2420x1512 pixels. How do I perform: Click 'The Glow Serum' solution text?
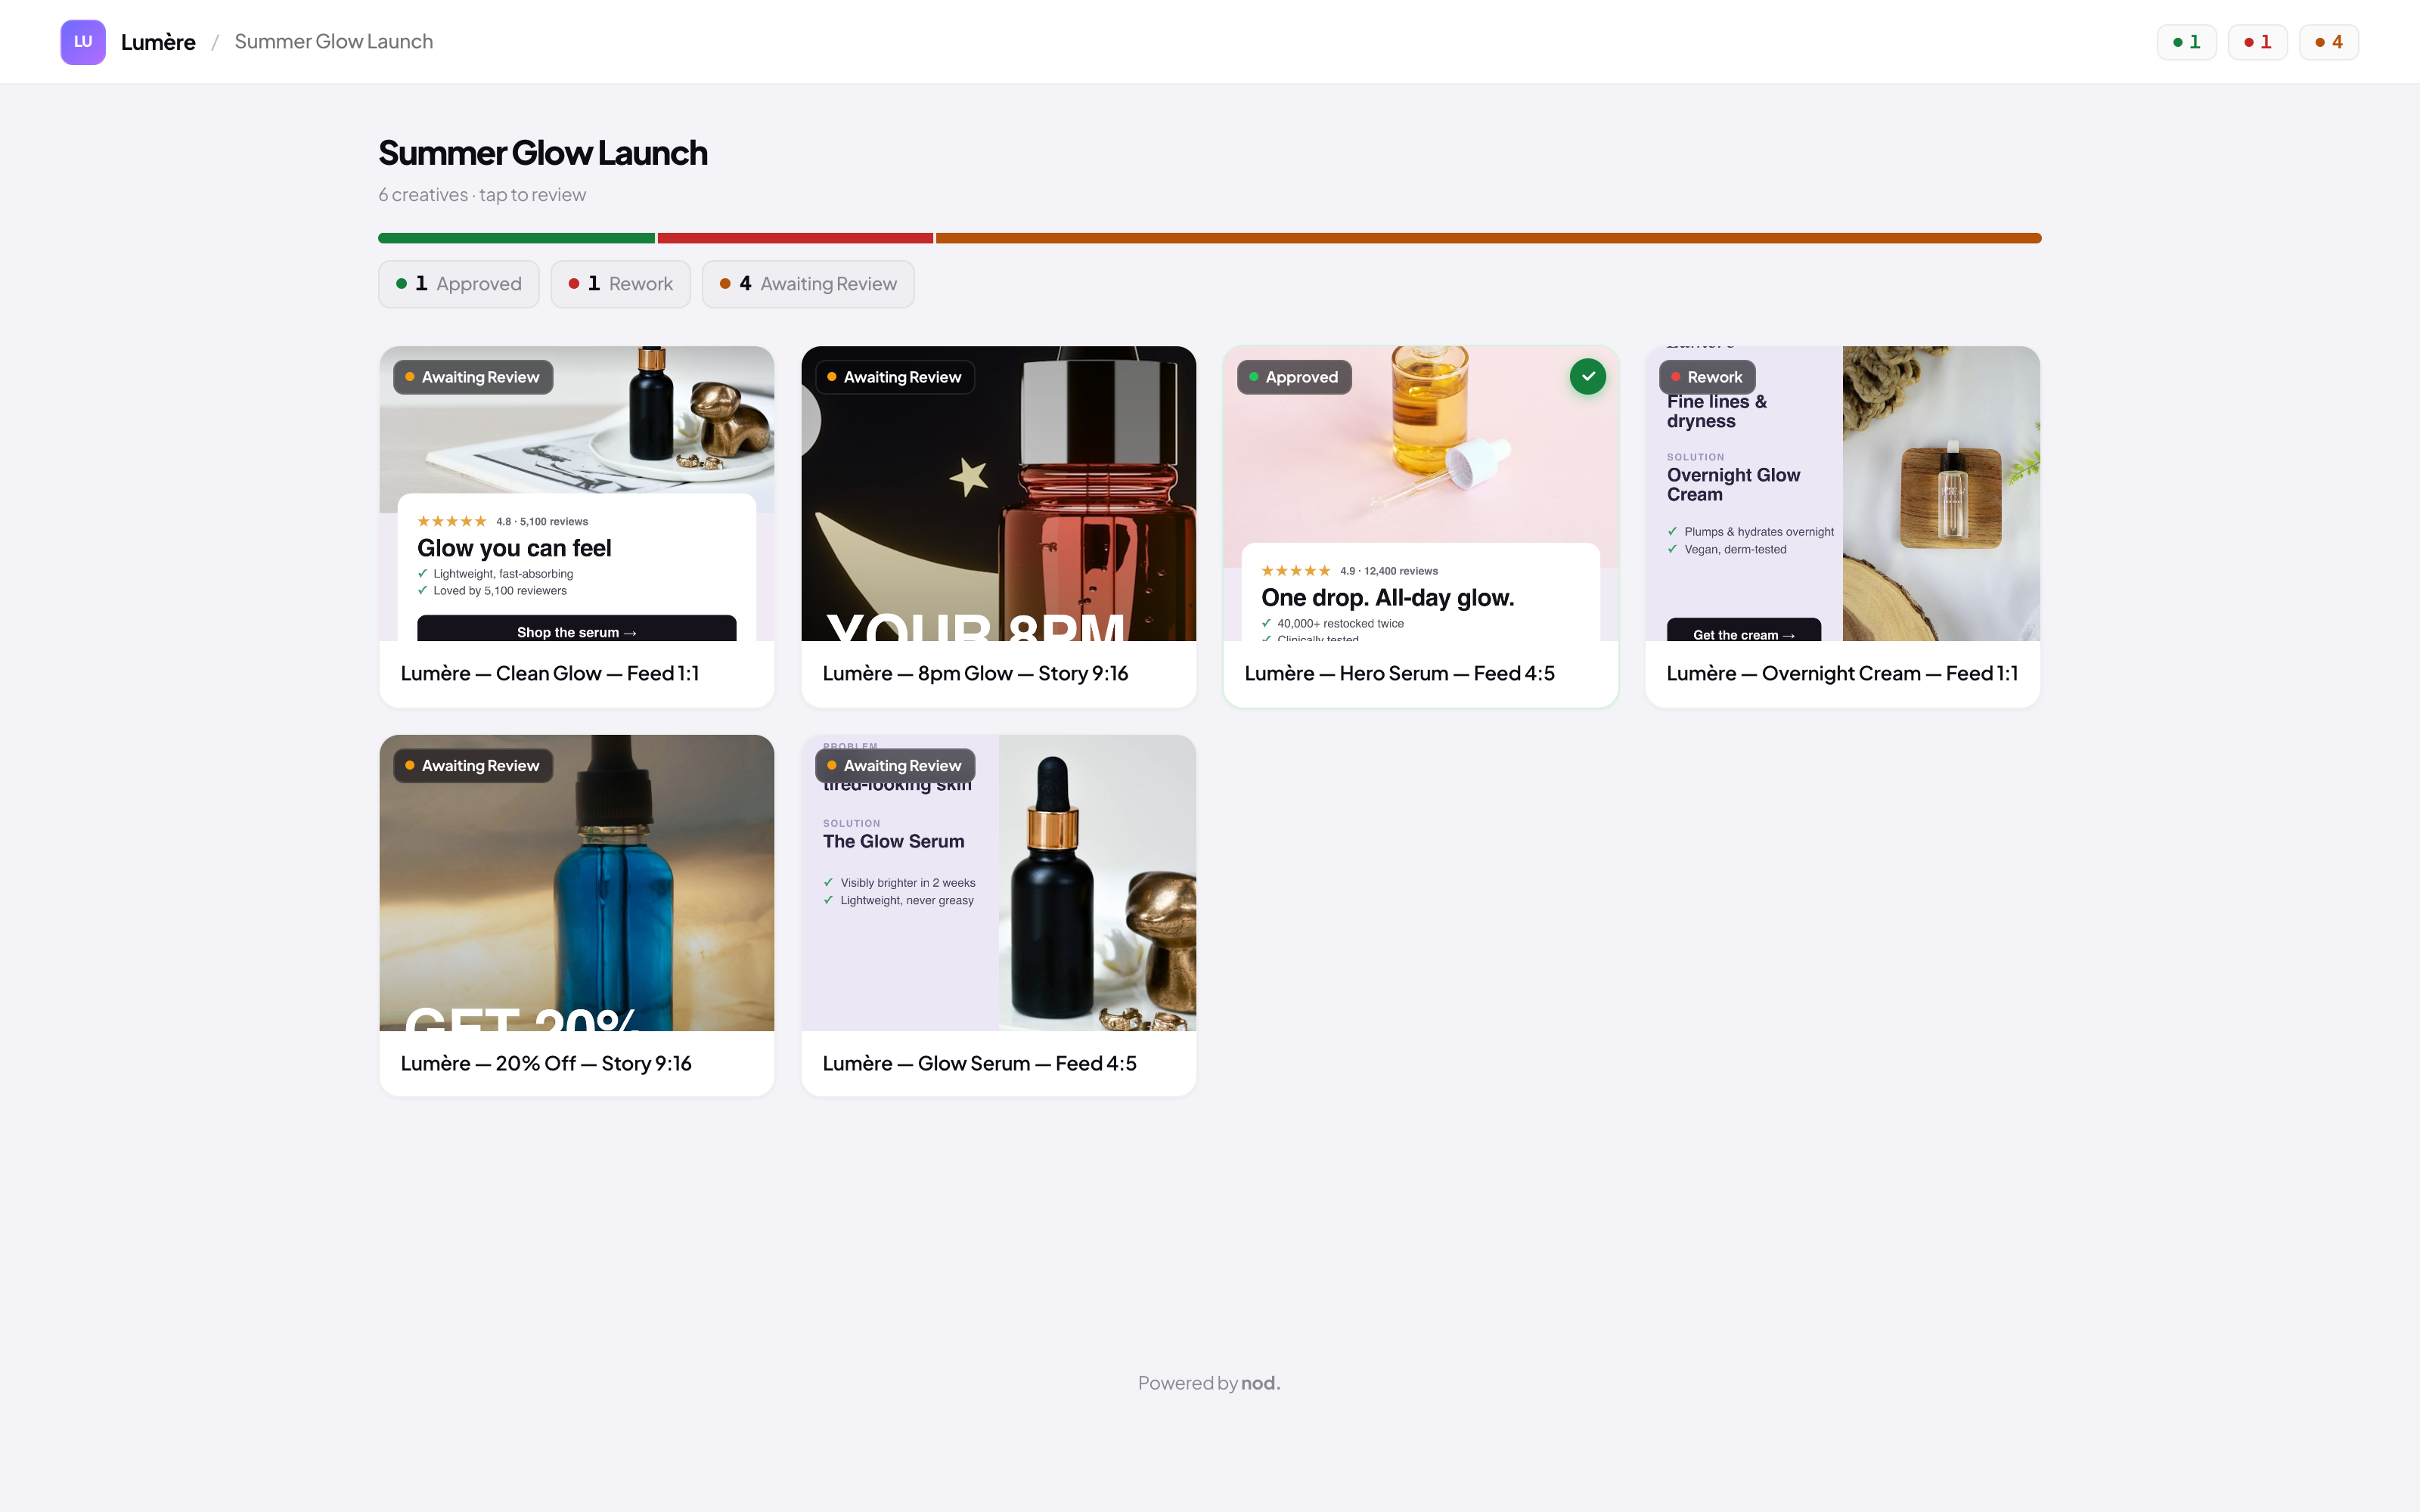(894, 842)
